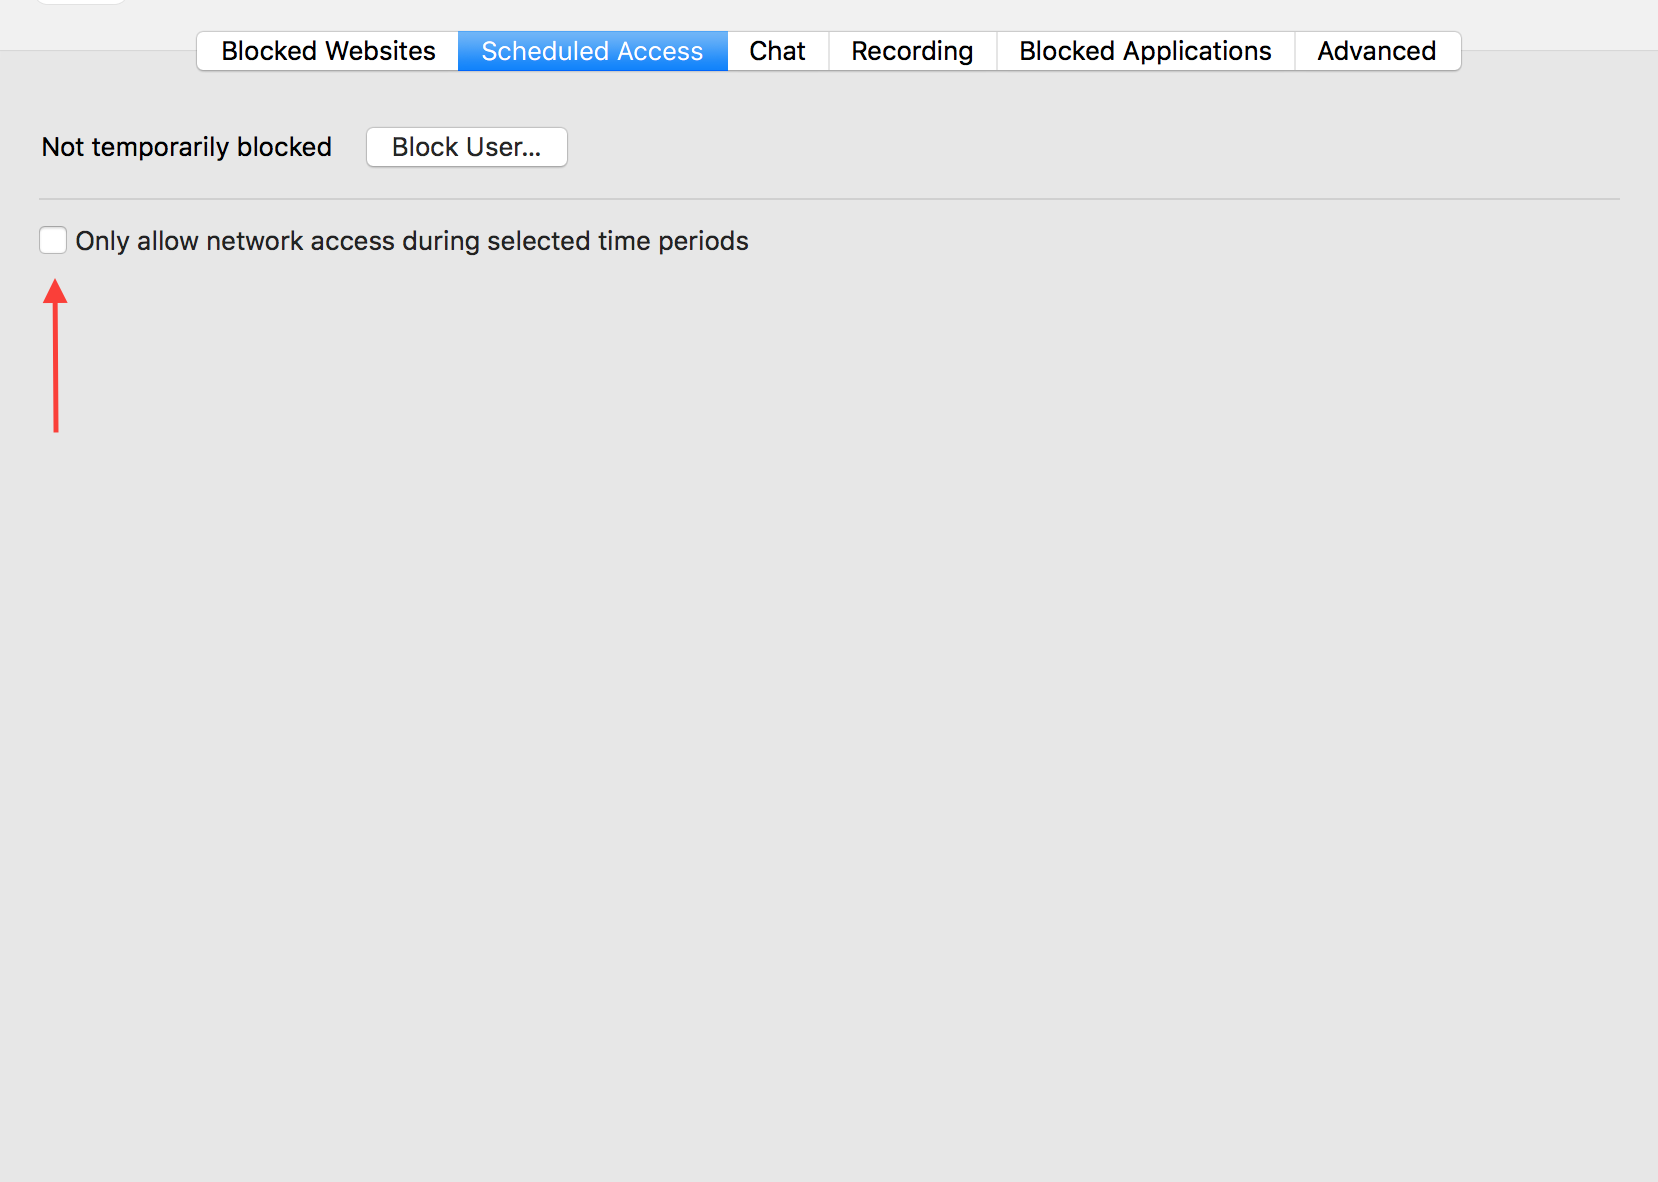Open the Blocked Applications tab

pyautogui.click(x=1145, y=51)
